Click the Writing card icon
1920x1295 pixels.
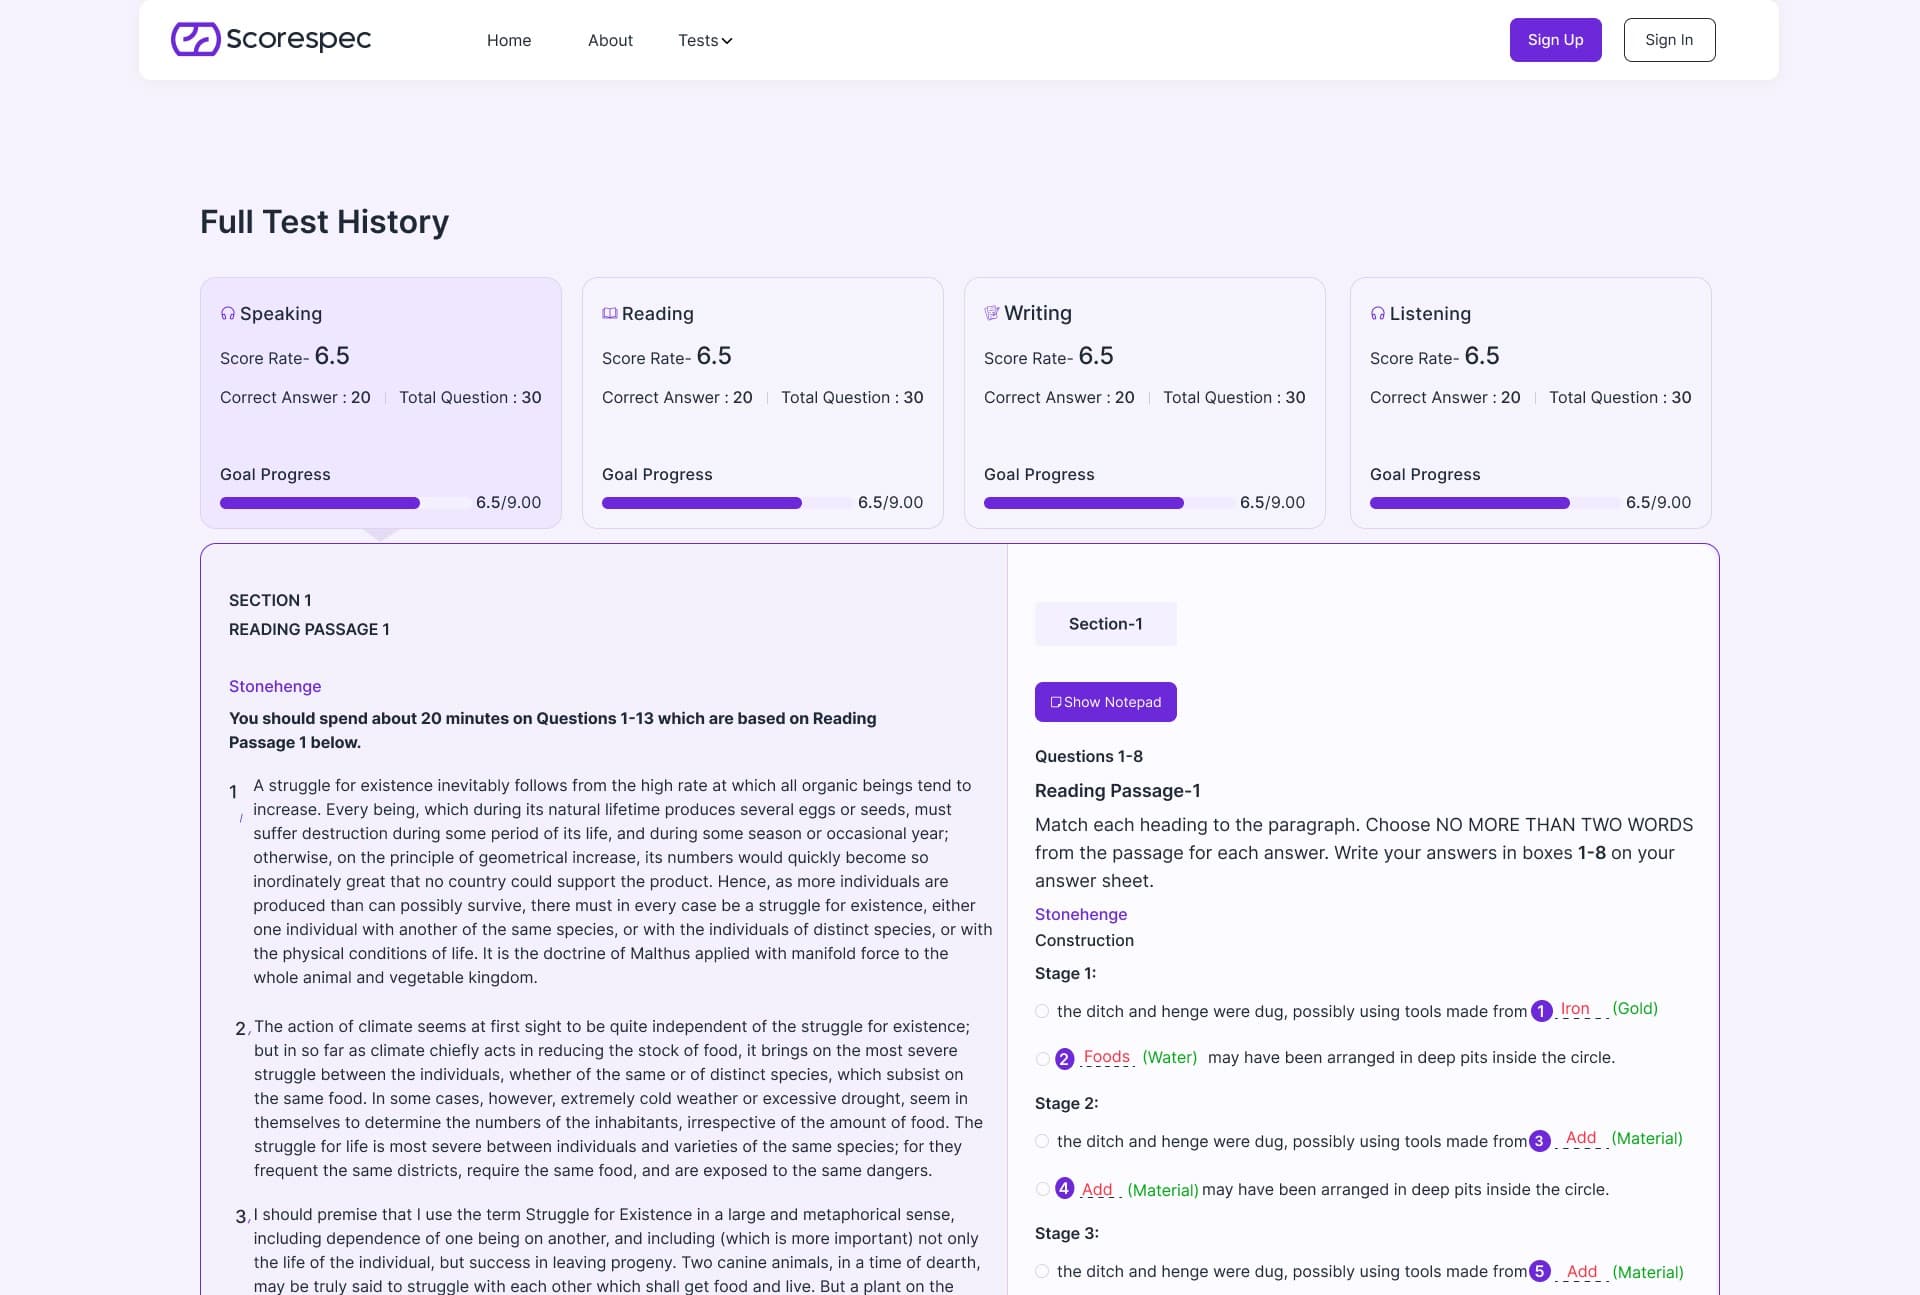[991, 313]
